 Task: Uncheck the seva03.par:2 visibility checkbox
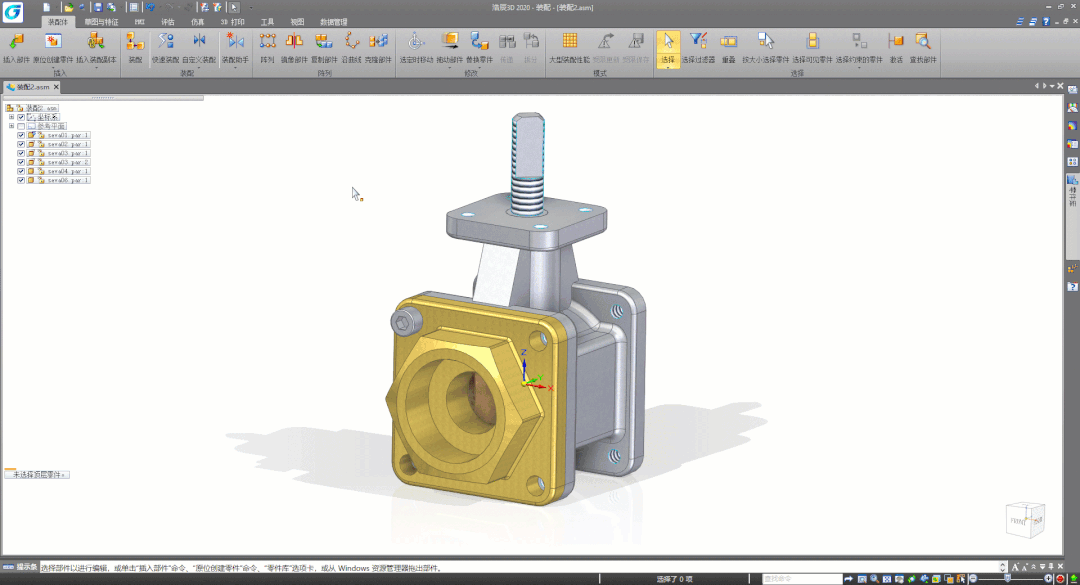coord(21,162)
